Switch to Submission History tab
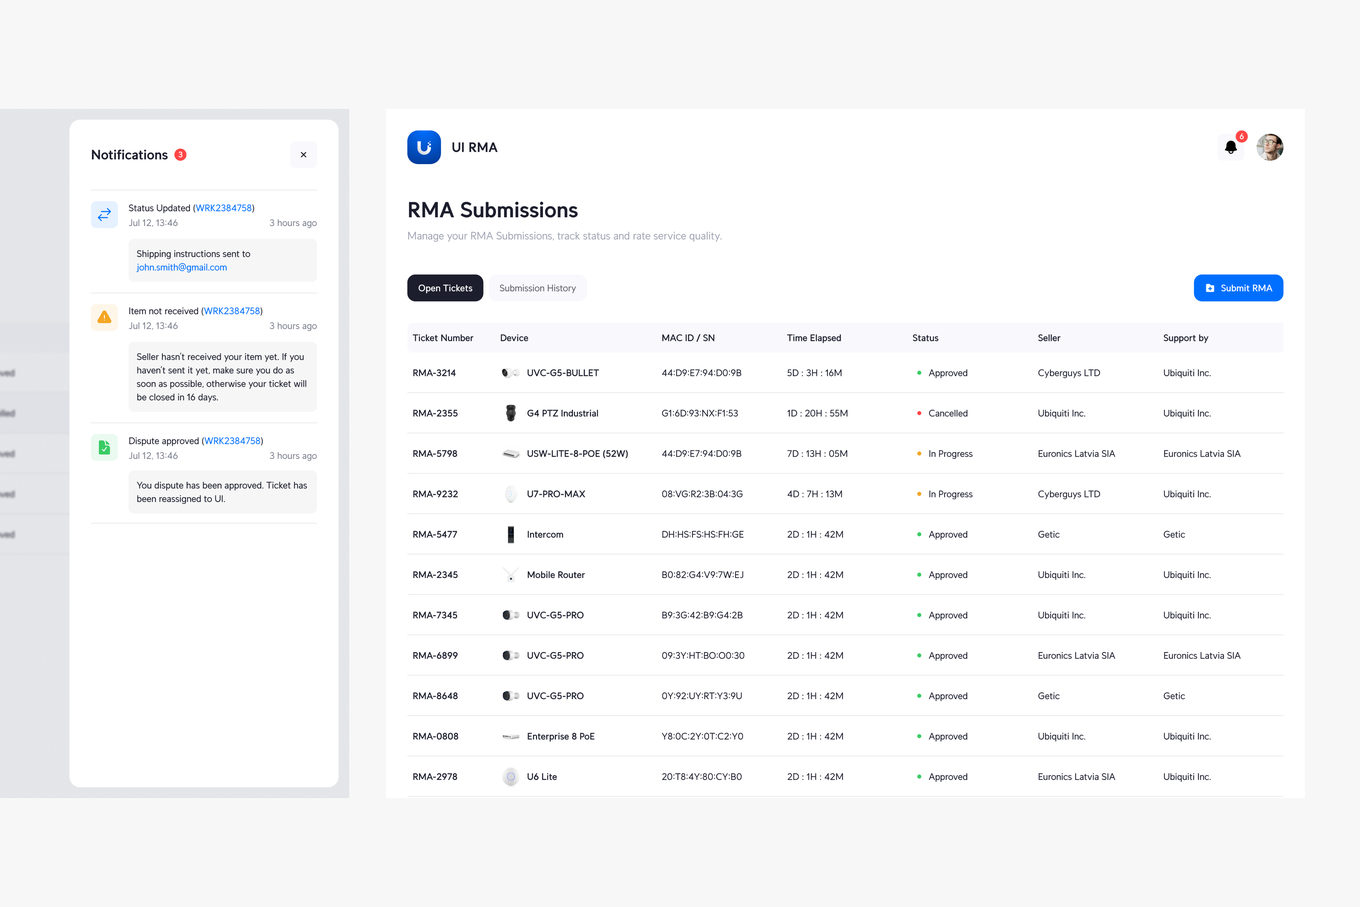 point(538,288)
